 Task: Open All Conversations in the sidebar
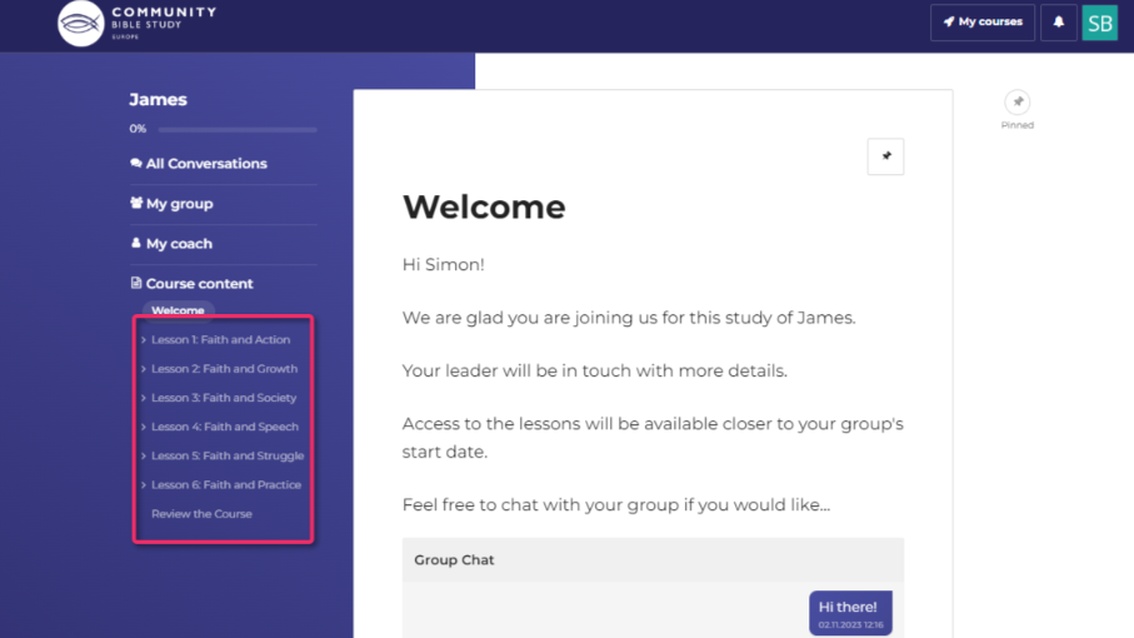click(x=198, y=163)
